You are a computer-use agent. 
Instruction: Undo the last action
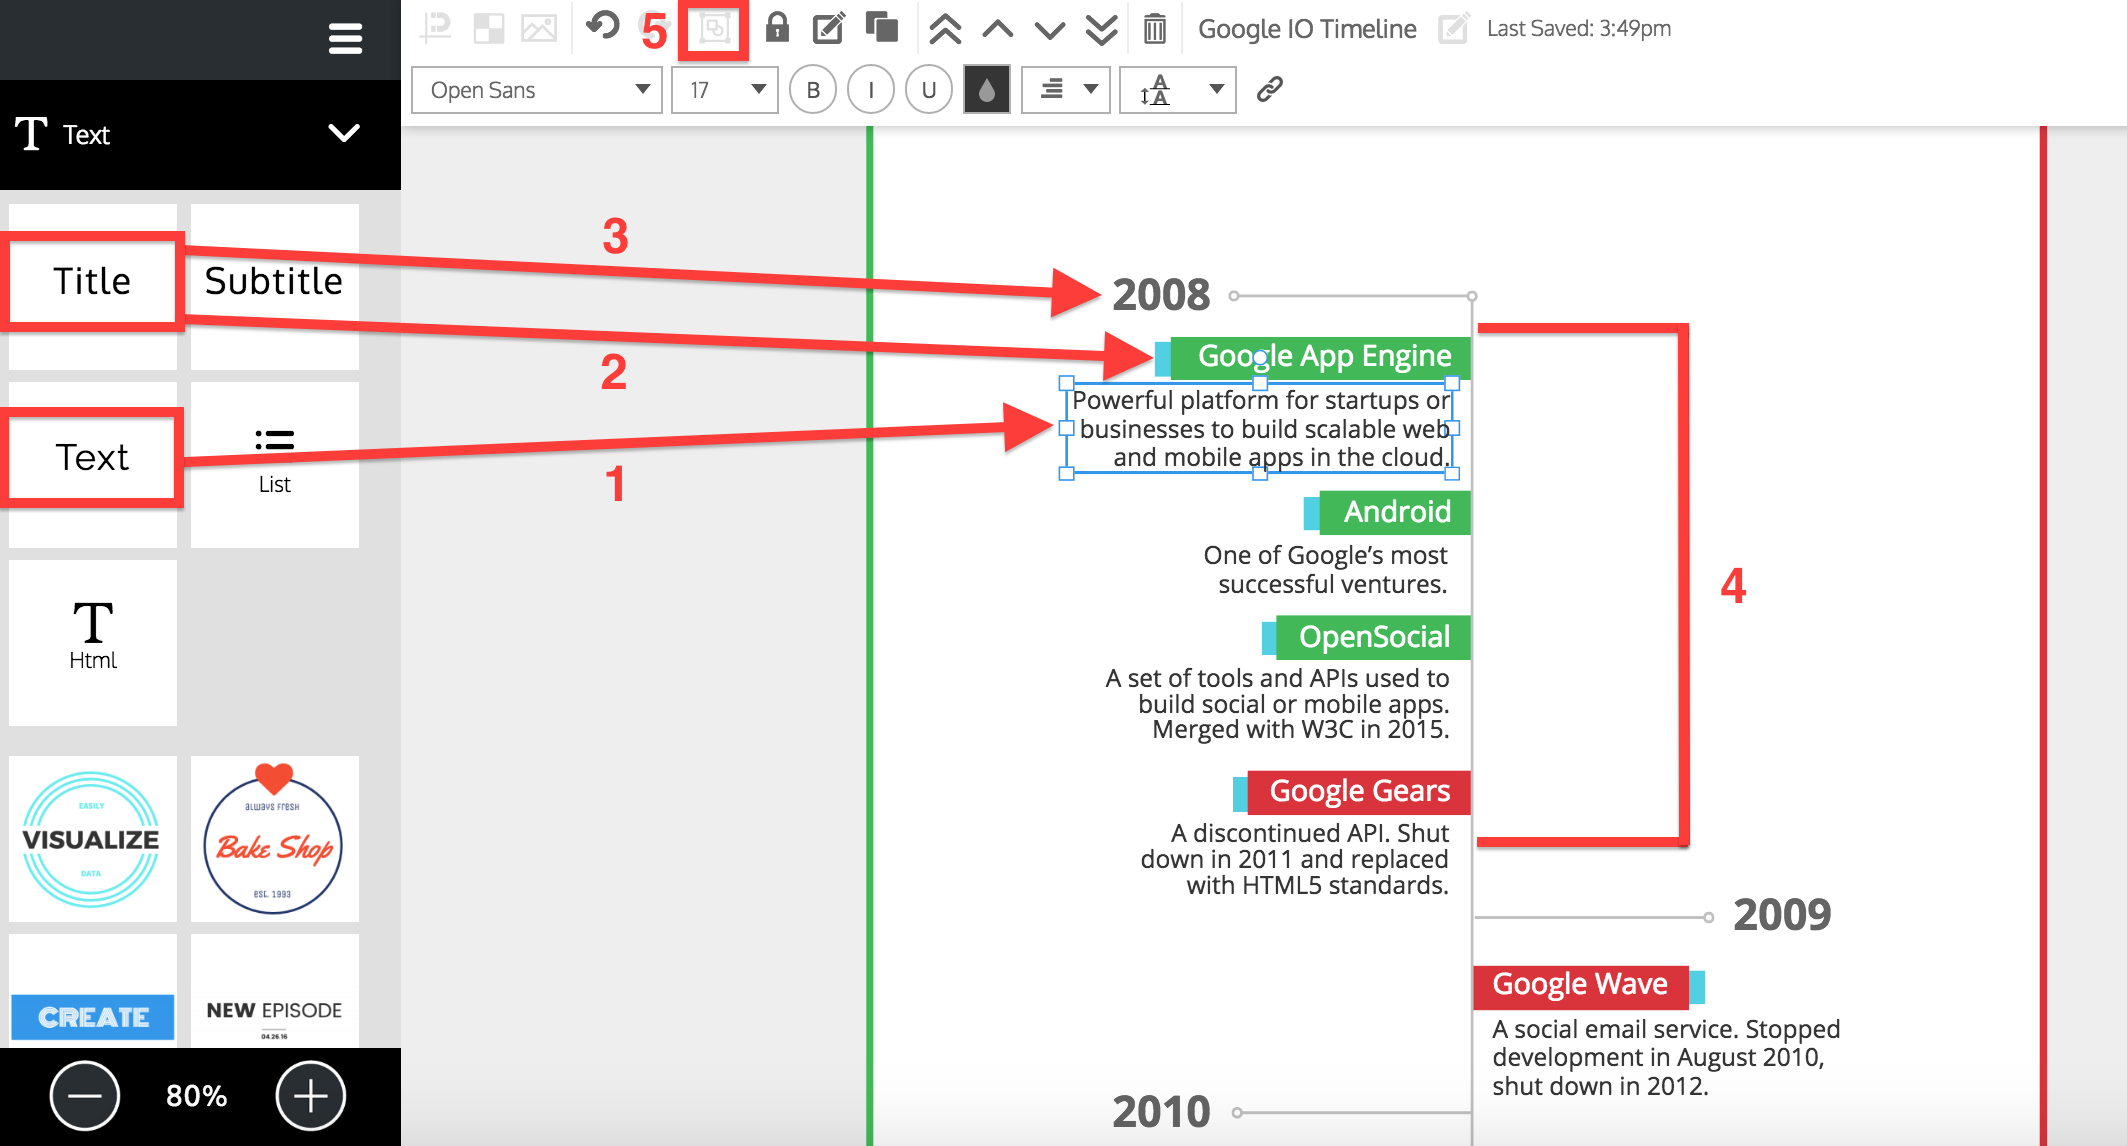tap(602, 26)
